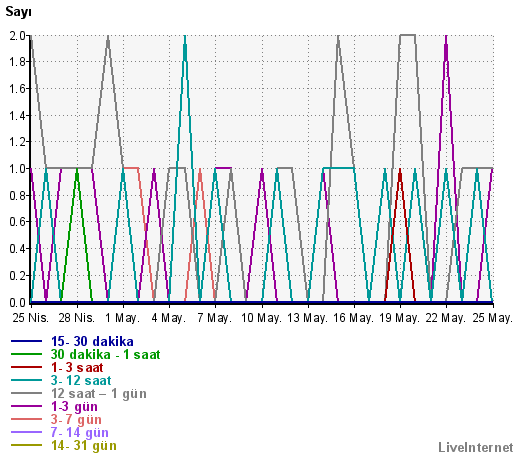Viewport: 520px width, 457px height.
Task: Select the '3- 12 saat' legend entry
Action: pos(81,380)
